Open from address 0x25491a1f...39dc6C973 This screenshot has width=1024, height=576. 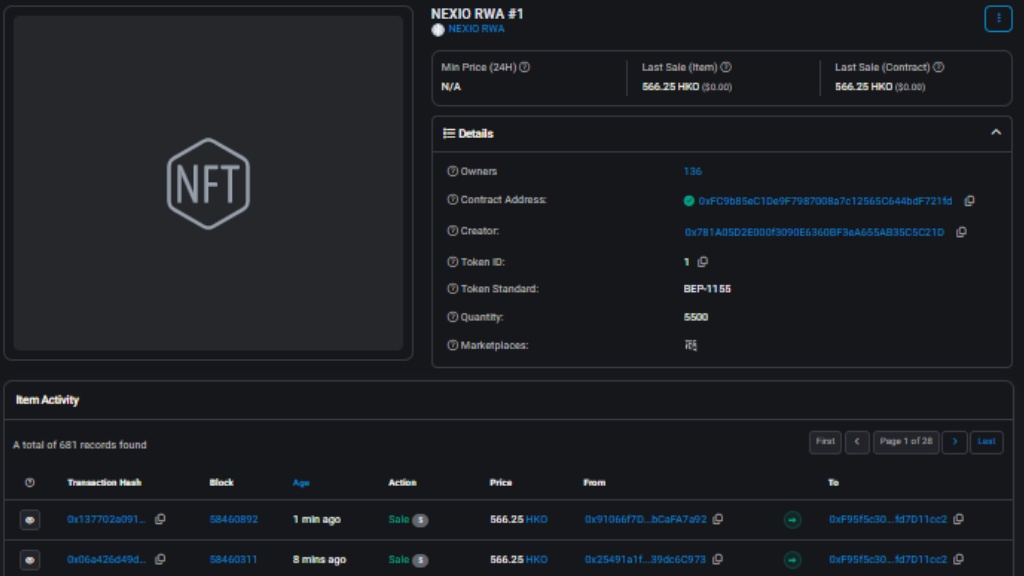645,559
